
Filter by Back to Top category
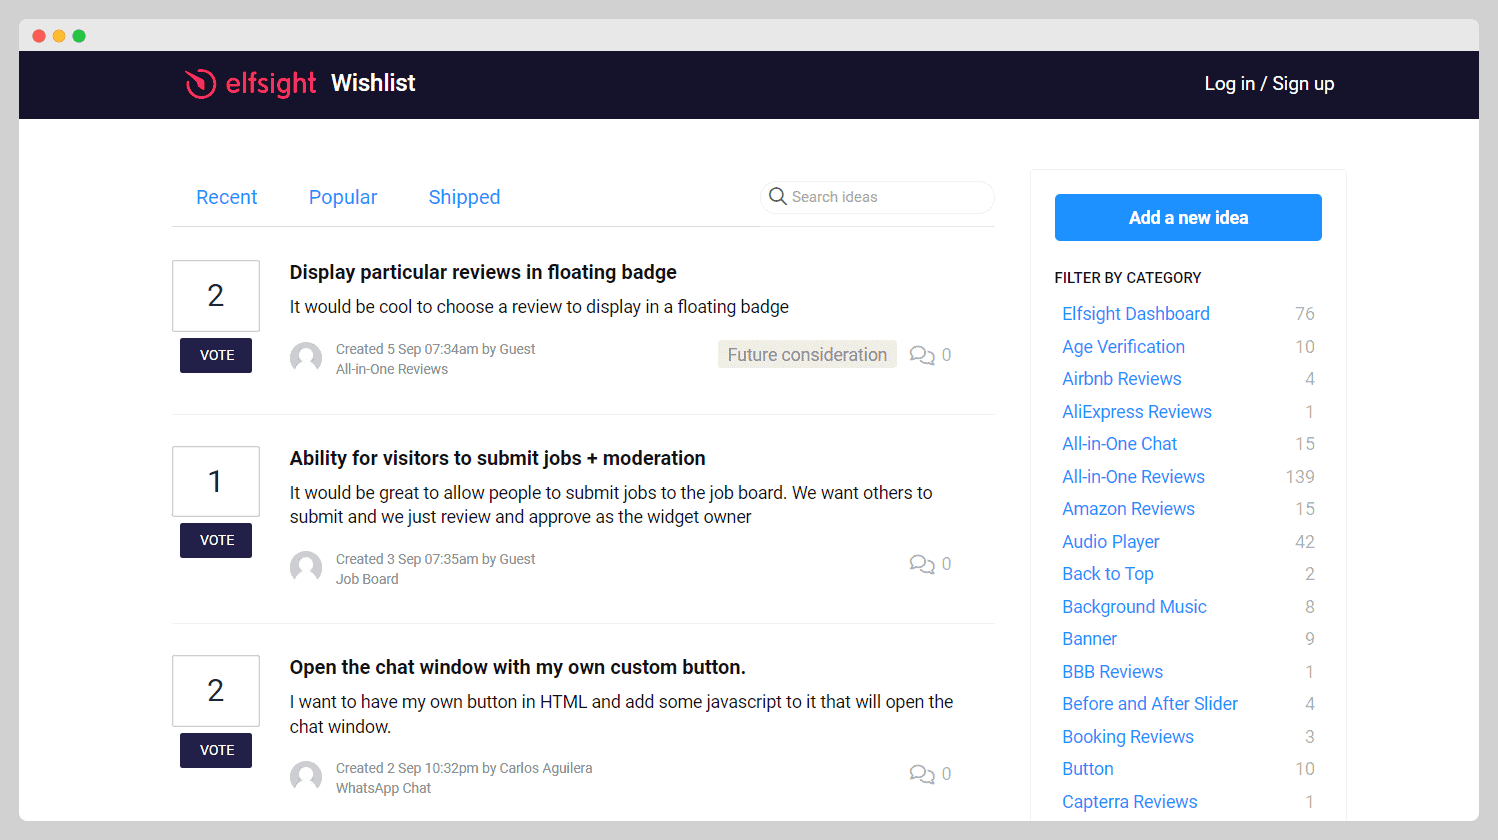click(1108, 574)
